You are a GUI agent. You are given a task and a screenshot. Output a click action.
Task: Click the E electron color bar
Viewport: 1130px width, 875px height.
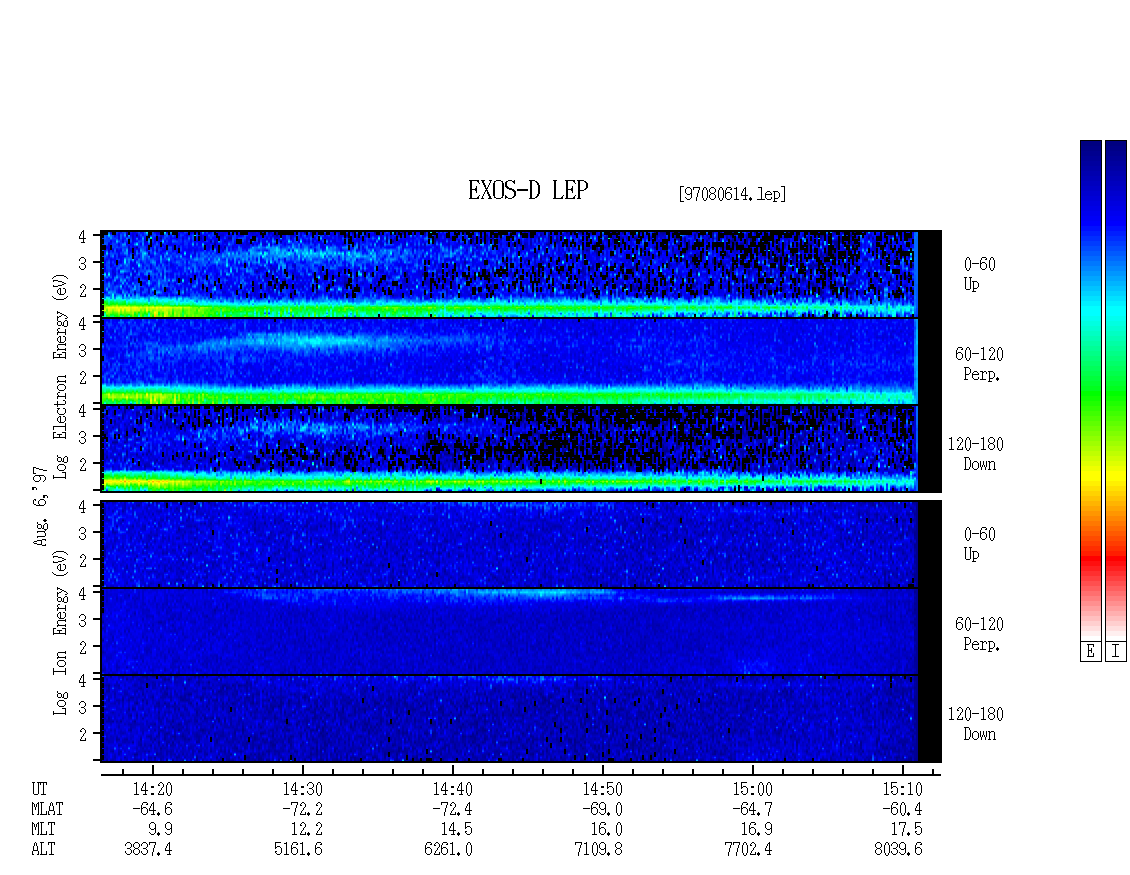coord(1090,389)
